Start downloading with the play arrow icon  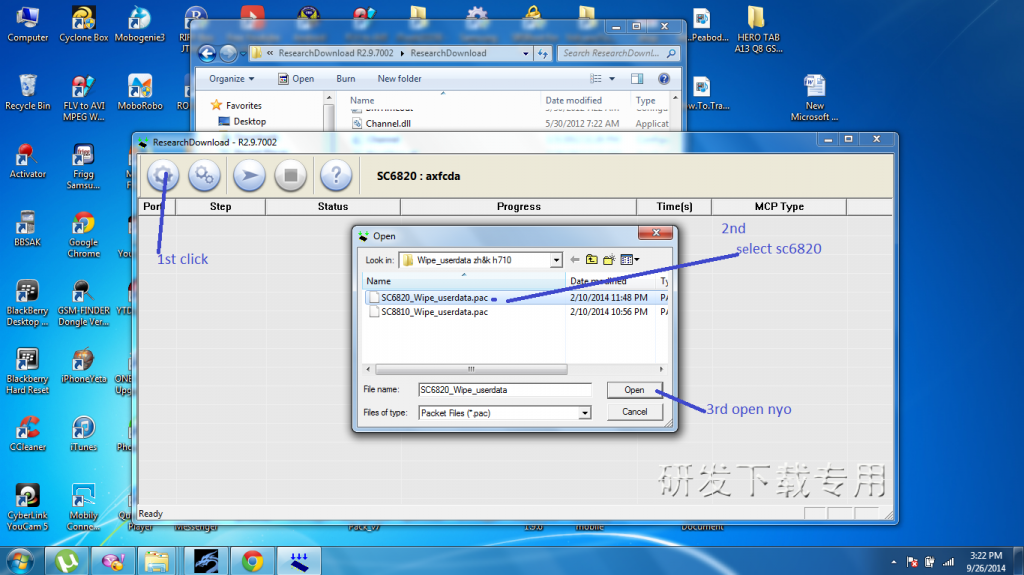[249, 175]
